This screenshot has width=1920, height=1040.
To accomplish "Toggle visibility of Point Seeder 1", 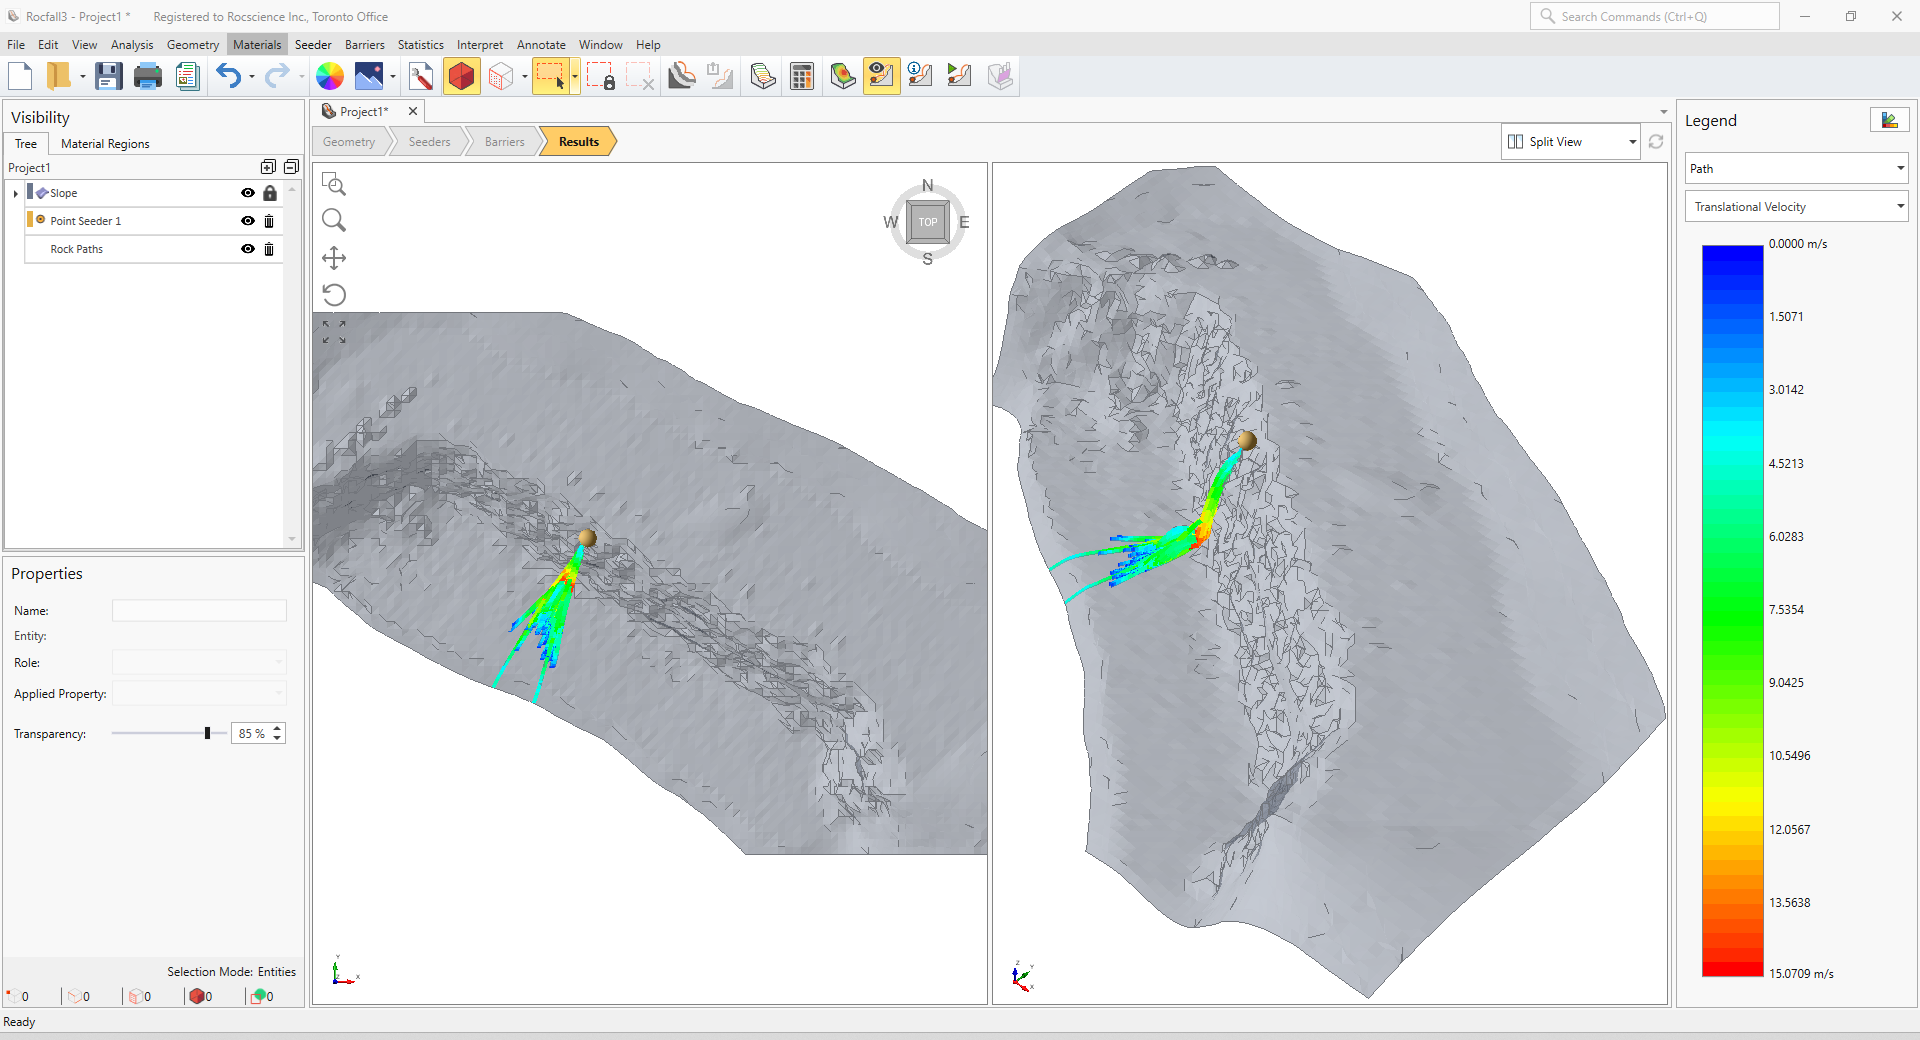I will click(248, 221).
